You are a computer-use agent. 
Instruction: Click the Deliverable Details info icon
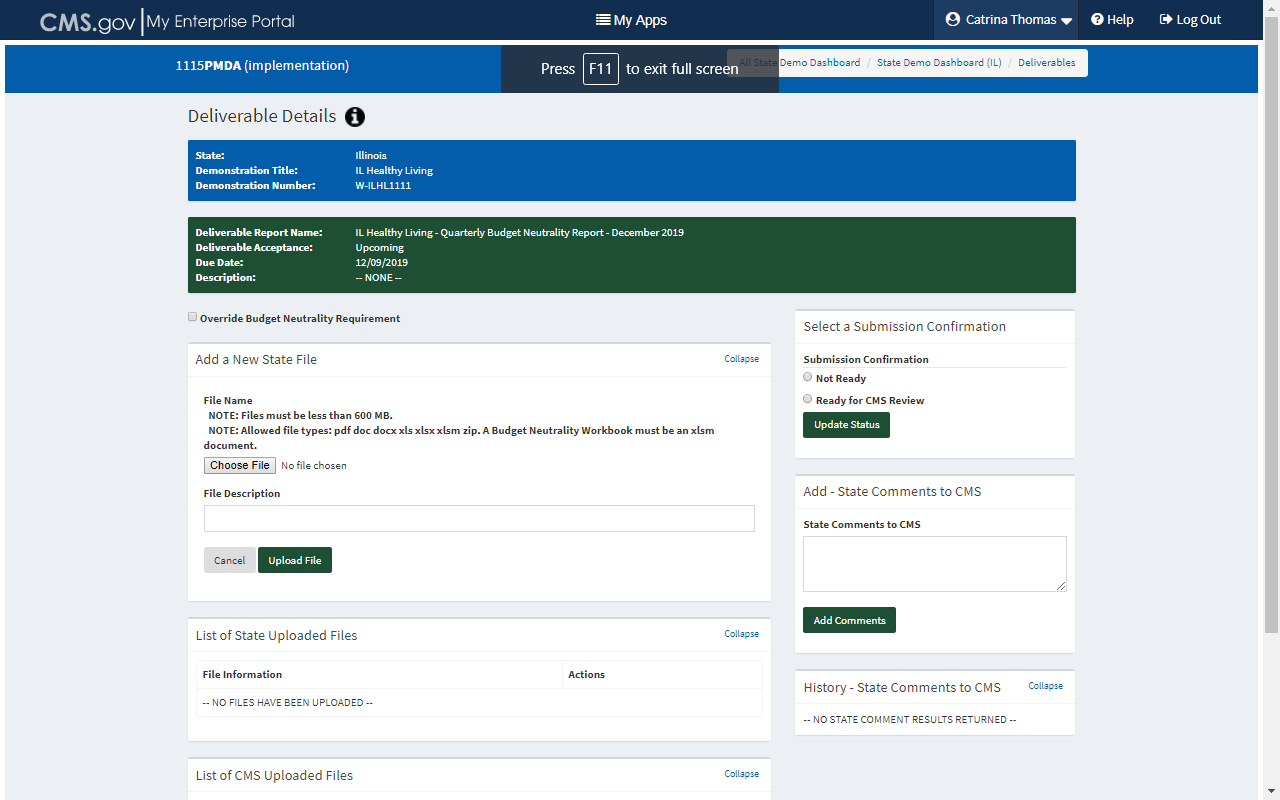point(355,117)
